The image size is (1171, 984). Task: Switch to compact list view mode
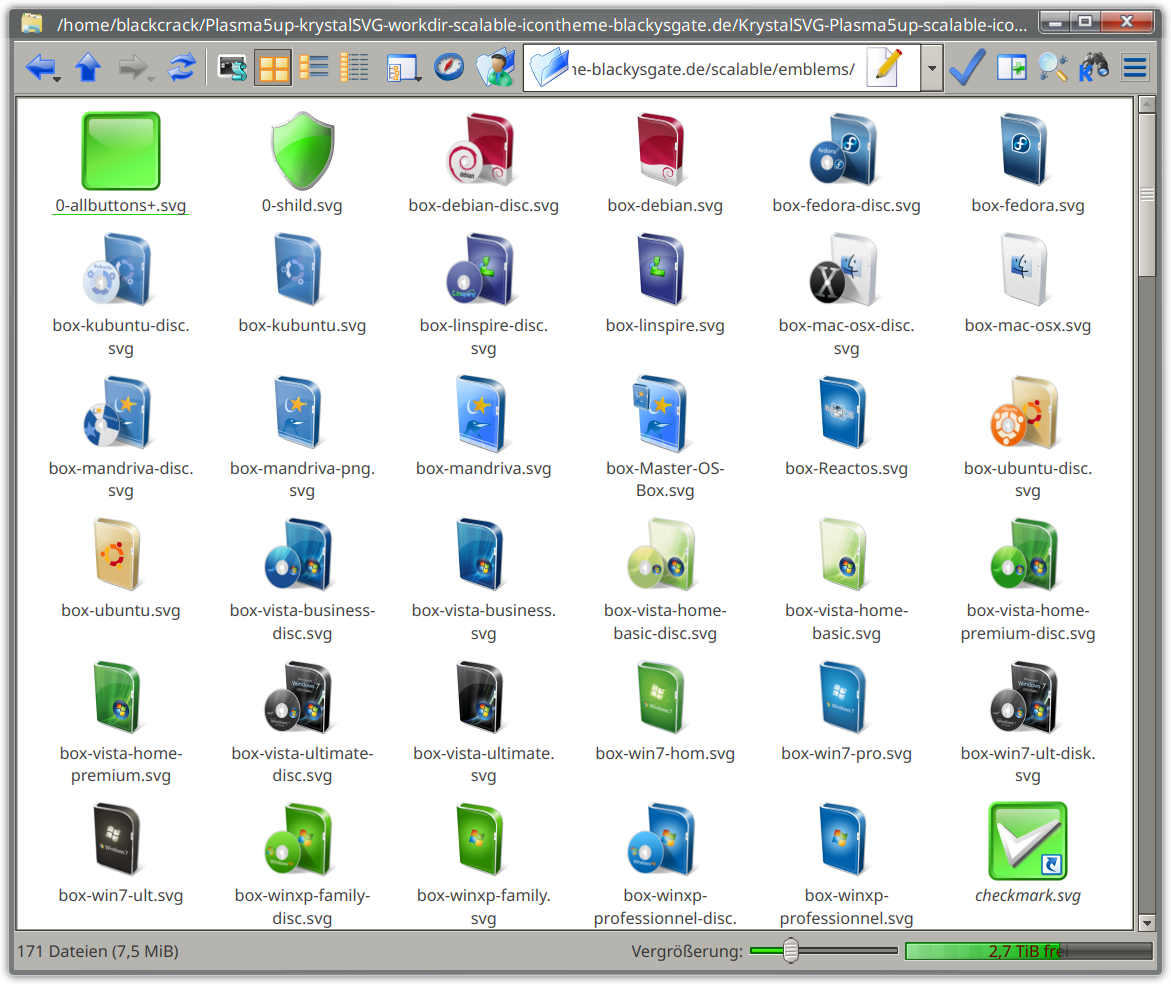pyautogui.click(x=314, y=68)
